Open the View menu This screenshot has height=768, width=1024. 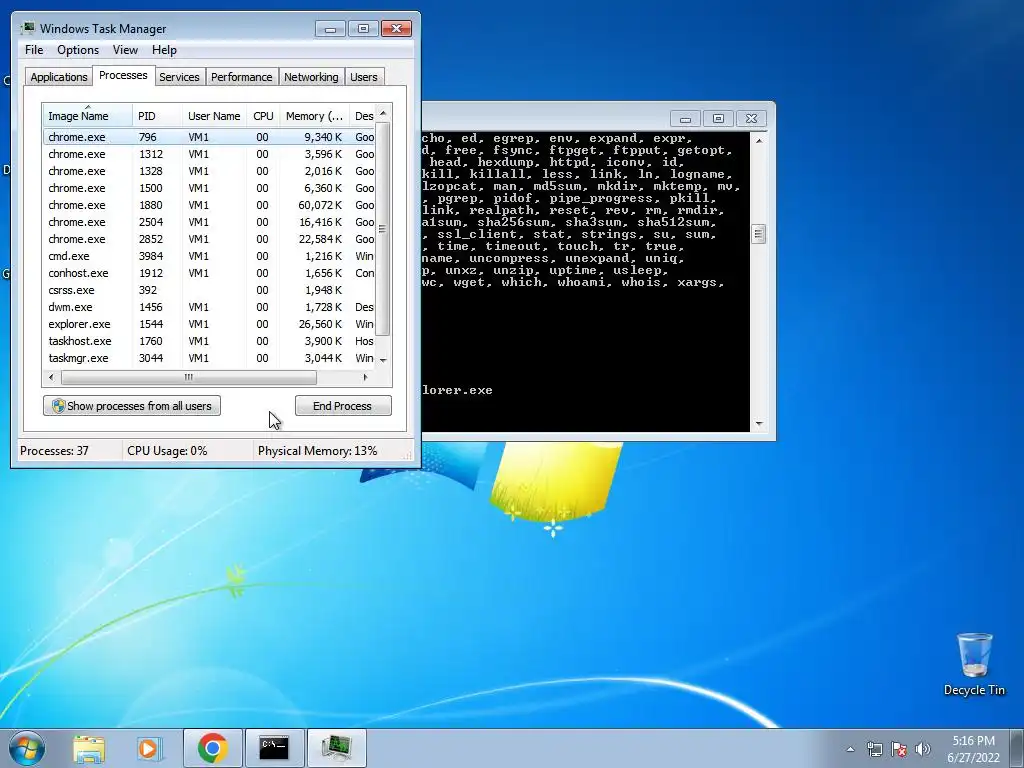(125, 50)
